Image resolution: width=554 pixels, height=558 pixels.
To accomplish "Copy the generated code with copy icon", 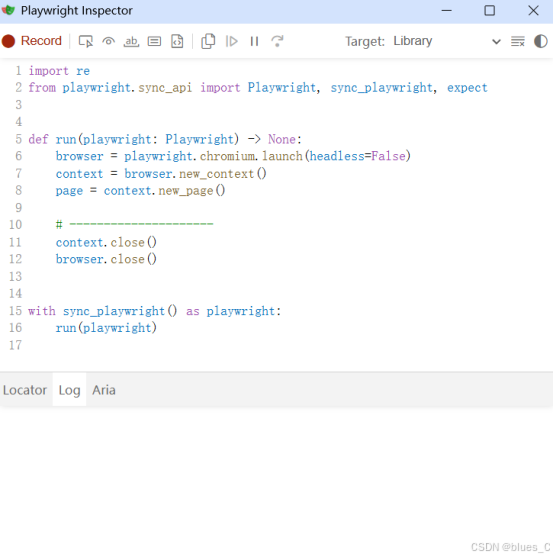I will point(208,41).
